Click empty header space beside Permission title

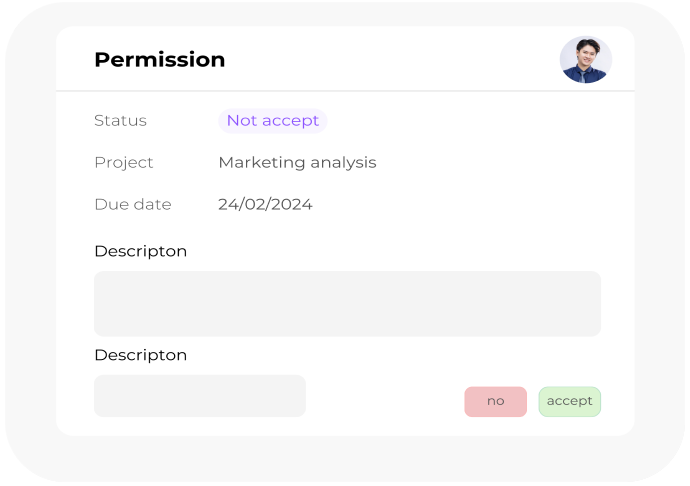pyautogui.click(x=390, y=60)
